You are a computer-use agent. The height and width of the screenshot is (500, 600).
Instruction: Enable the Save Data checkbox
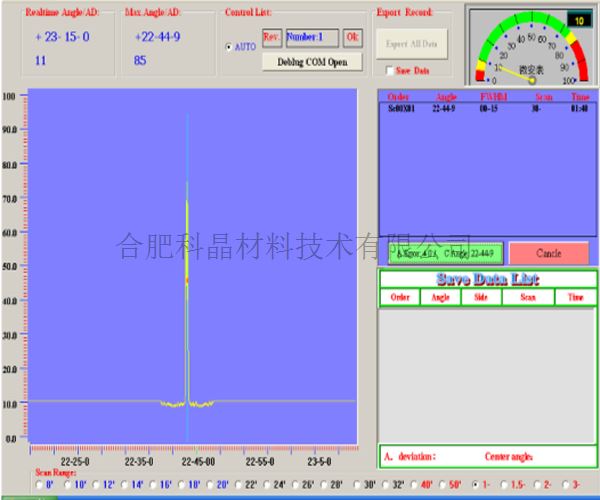pyautogui.click(x=389, y=71)
